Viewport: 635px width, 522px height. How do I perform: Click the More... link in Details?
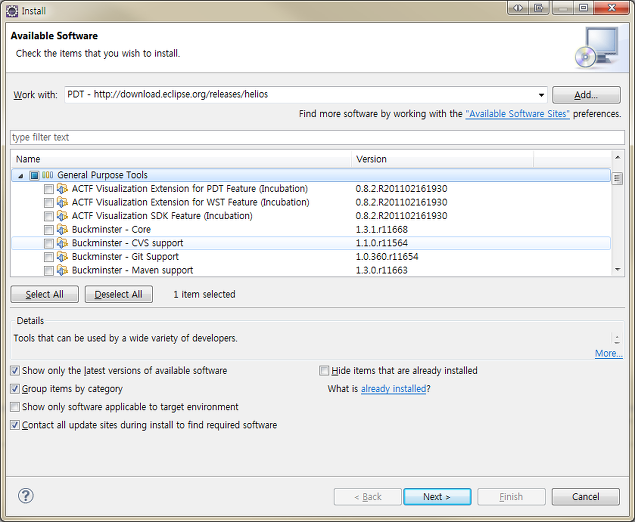tap(608, 354)
